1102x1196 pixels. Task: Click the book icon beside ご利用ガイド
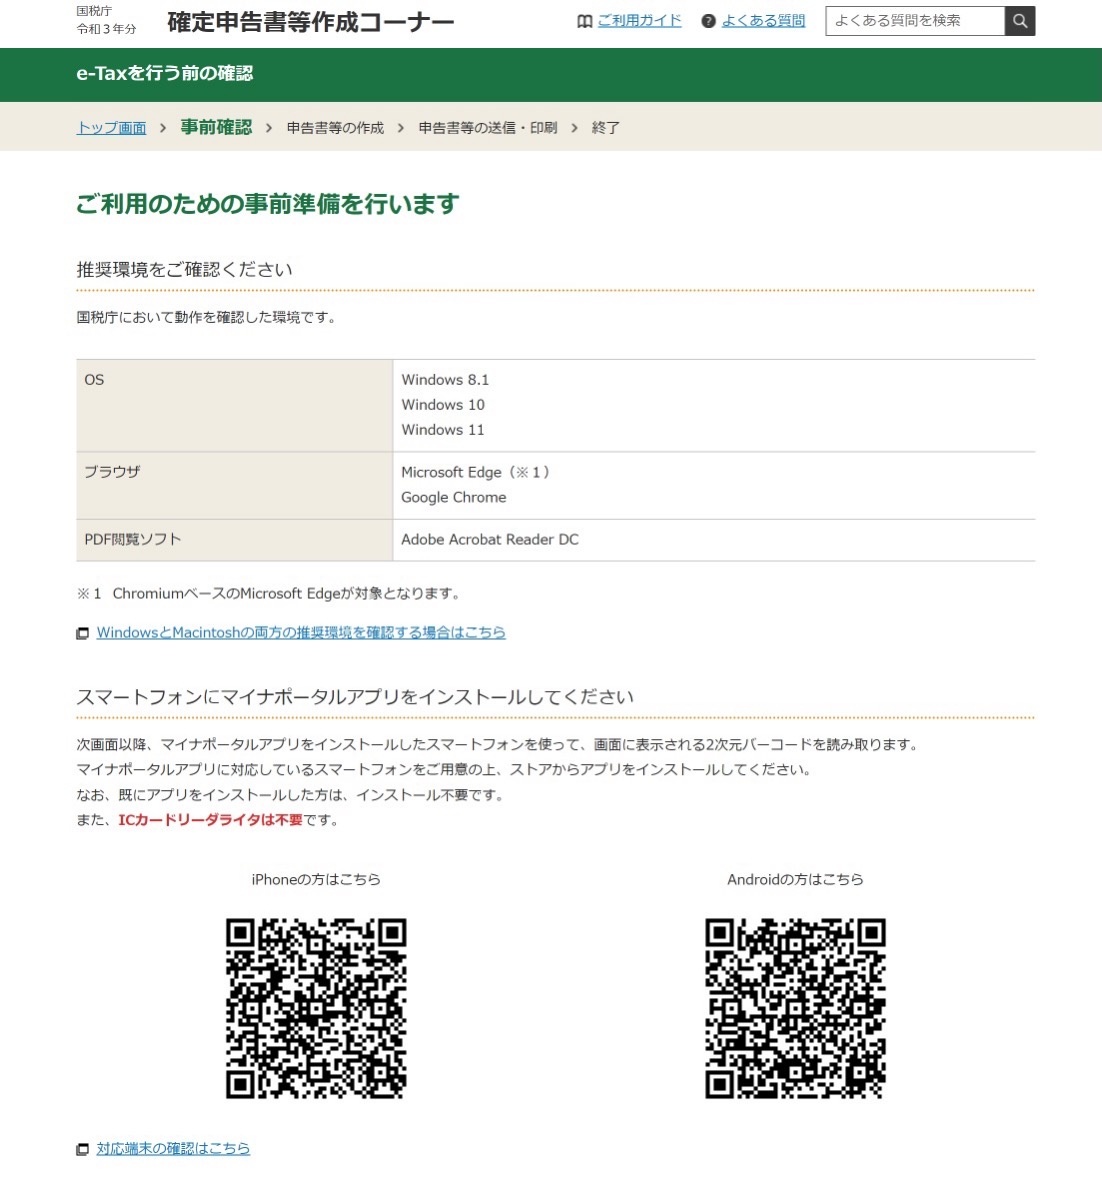584,21
